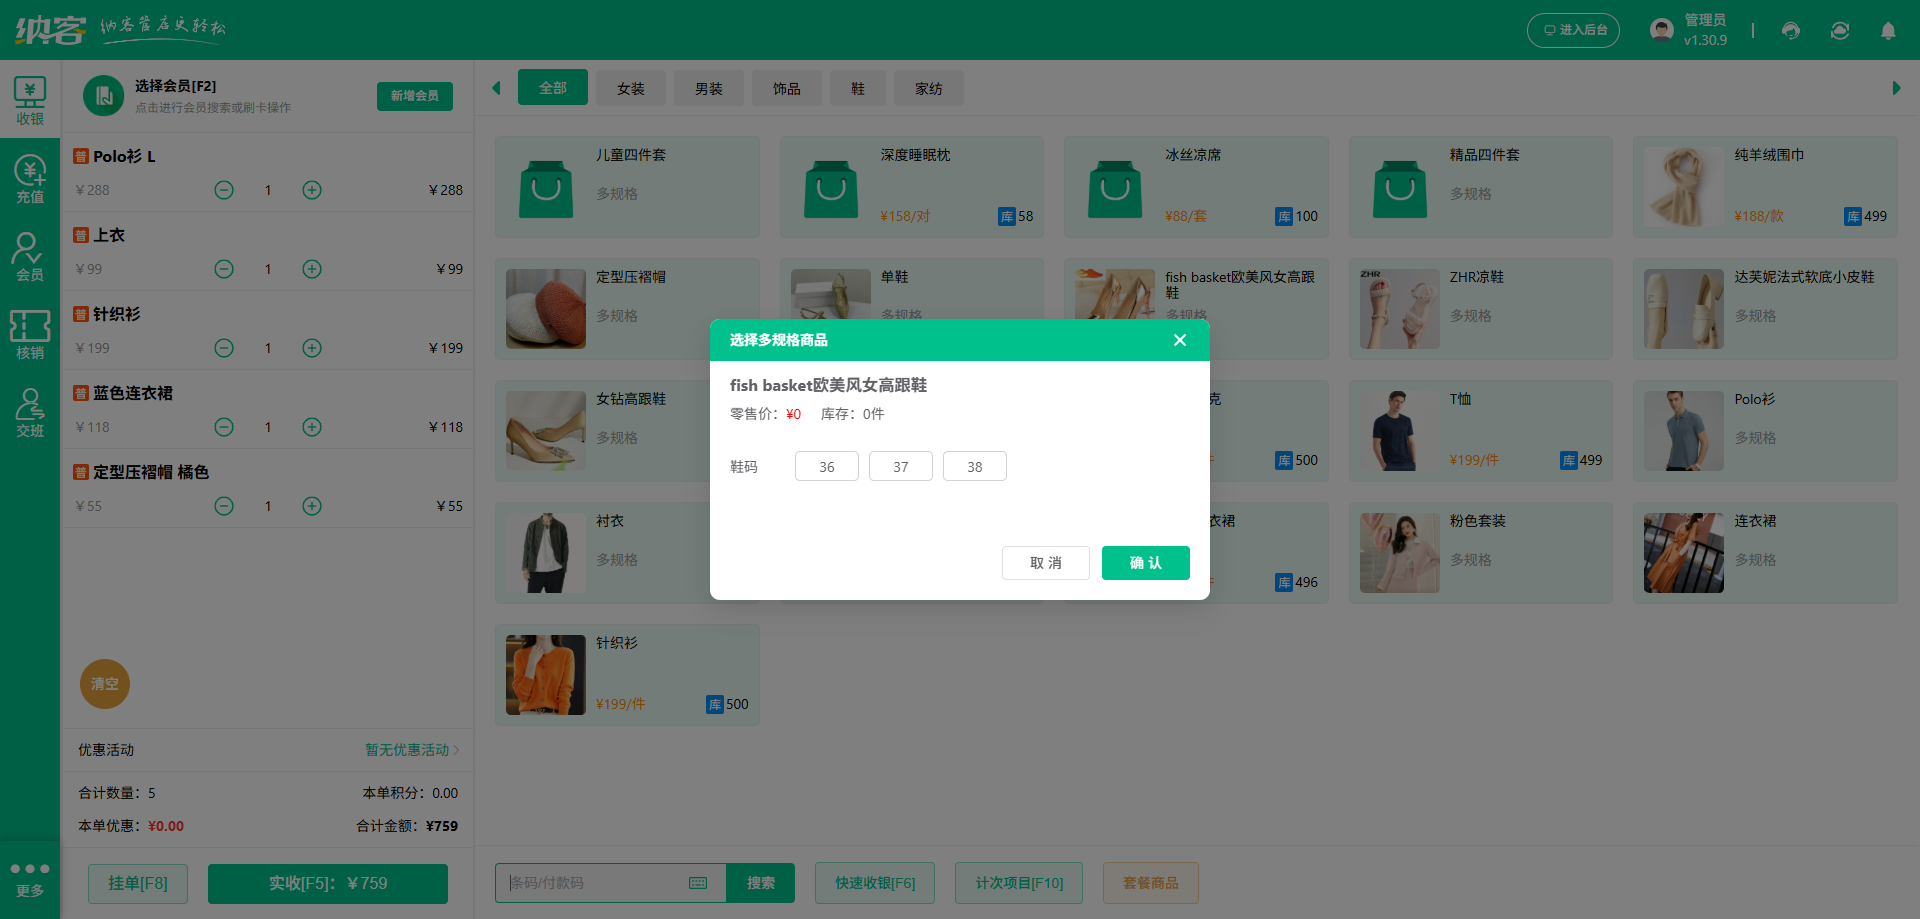1920x919 pixels.
Task: Select shoe size 37 option
Action: 901,467
